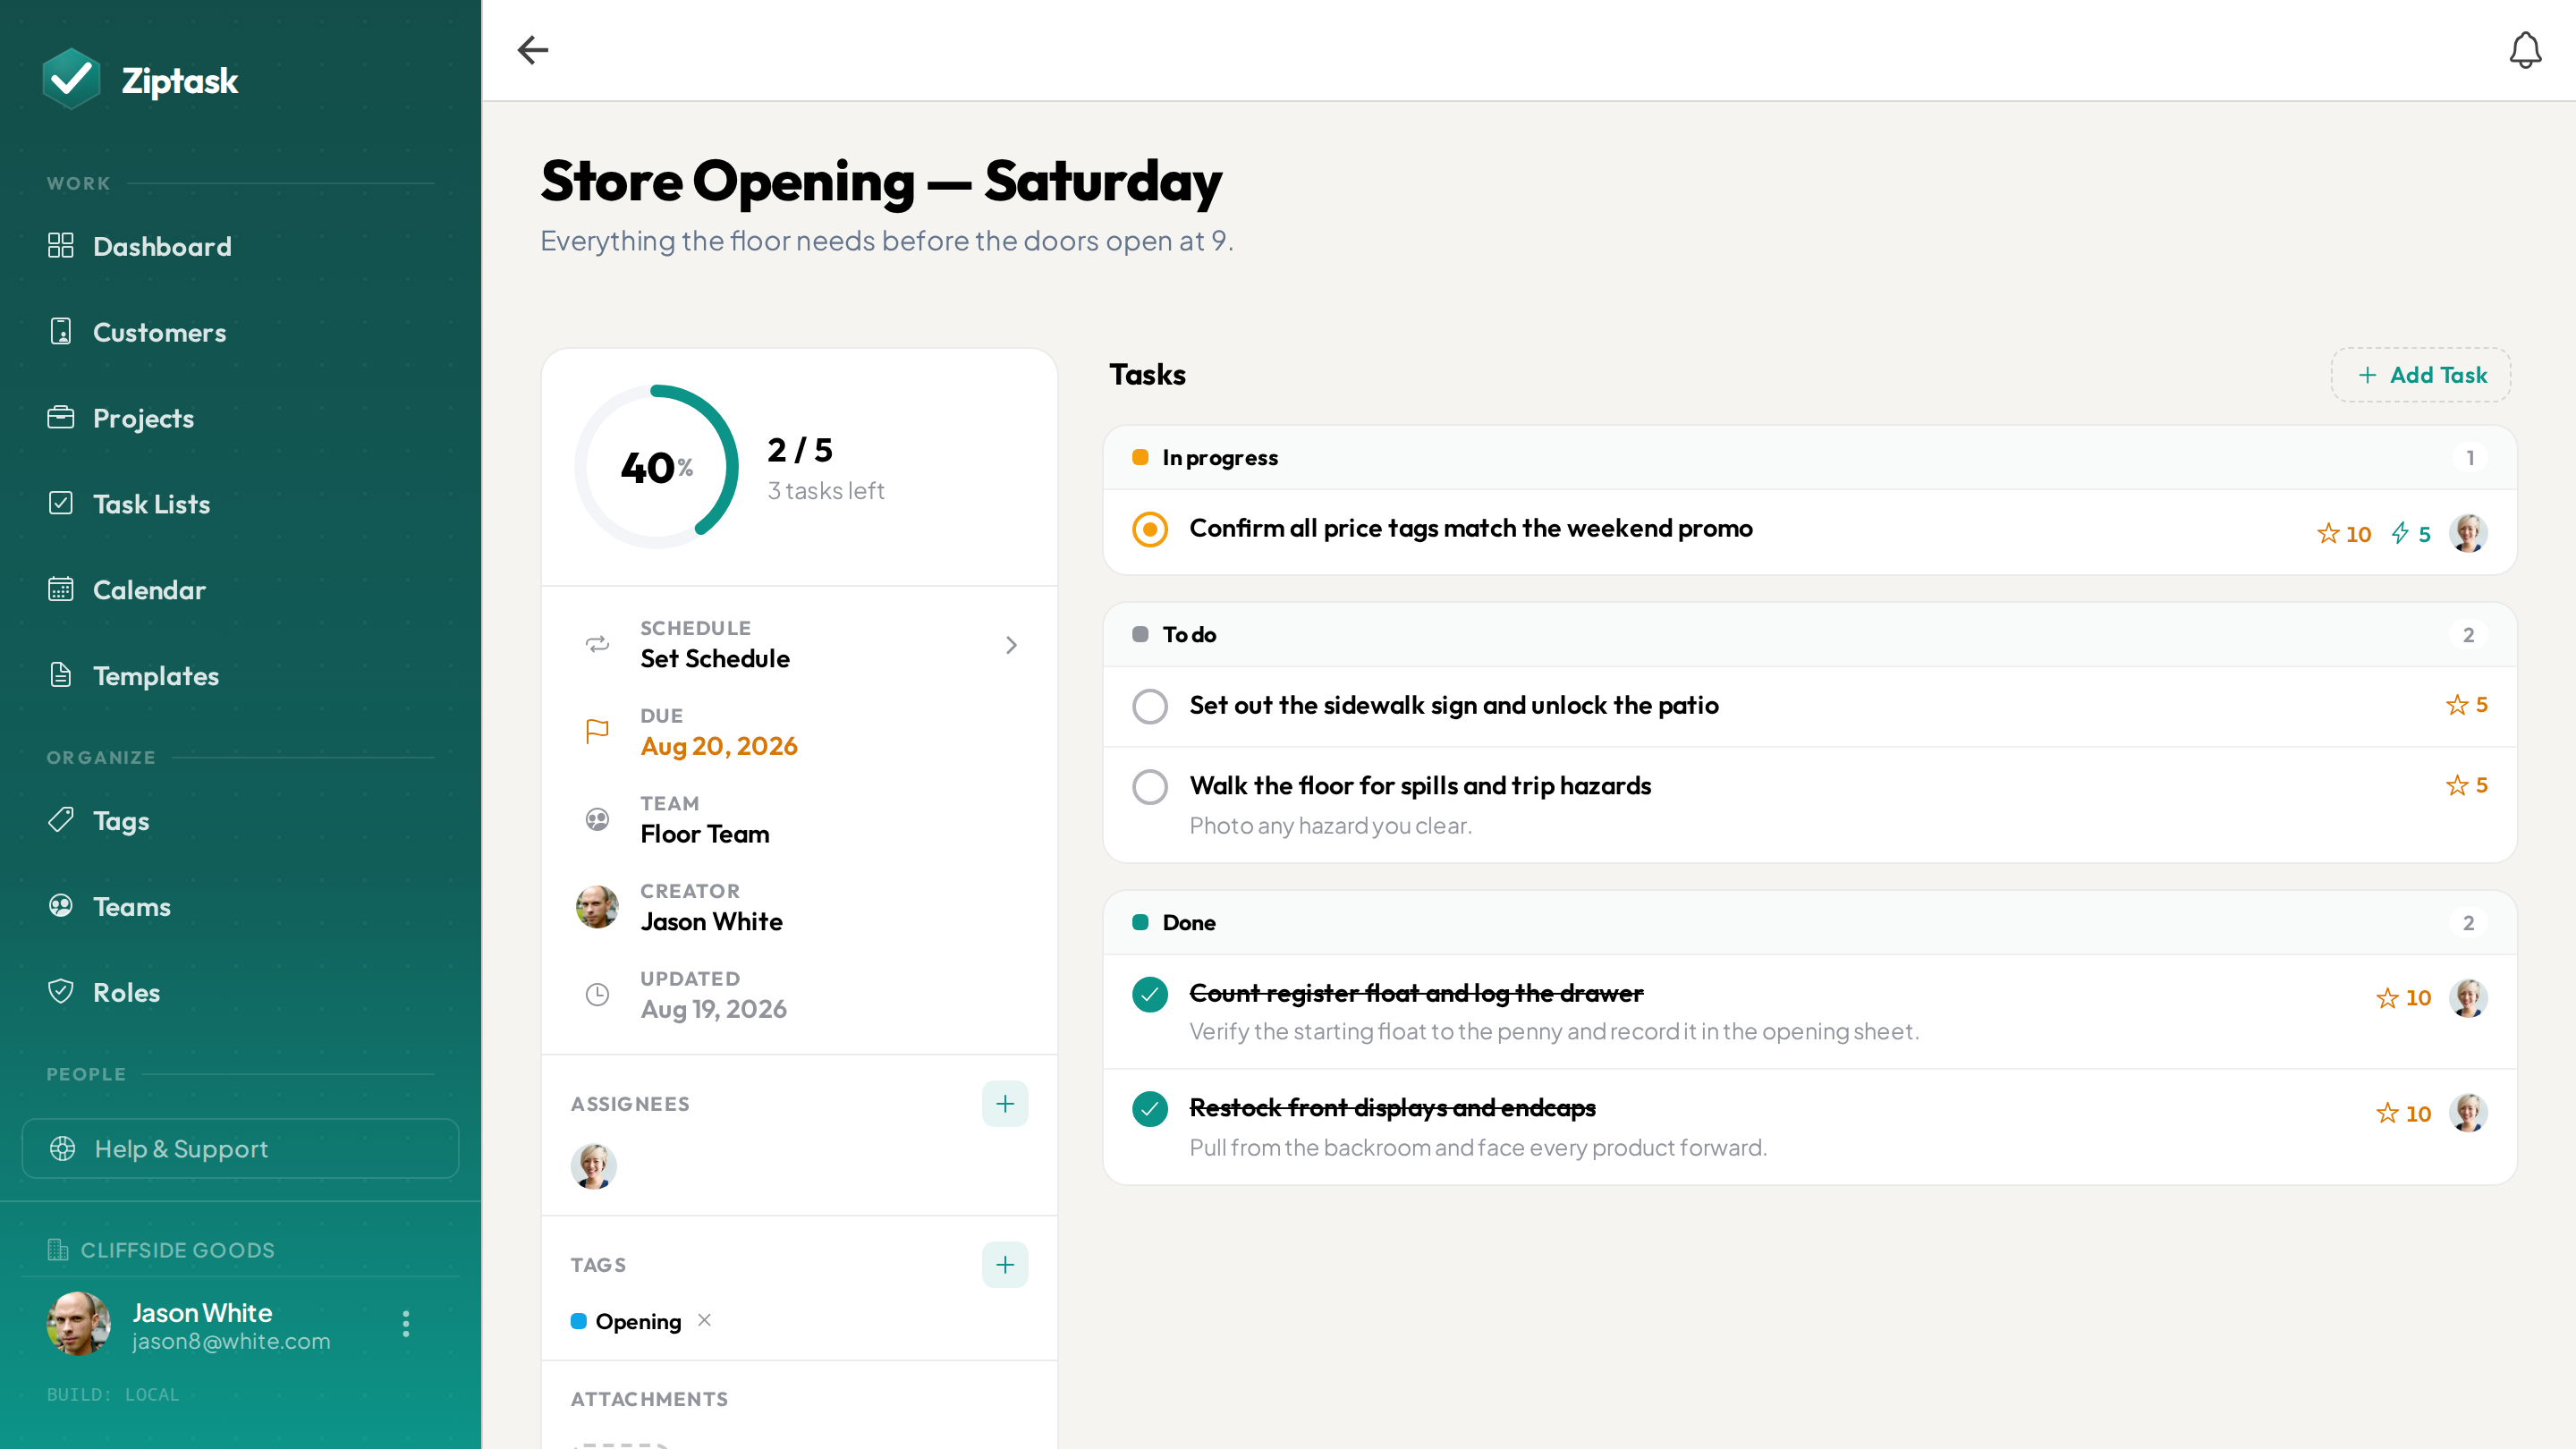Open the notifications bell
This screenshot has width=2576, height=1449.
click(2525, 50)
